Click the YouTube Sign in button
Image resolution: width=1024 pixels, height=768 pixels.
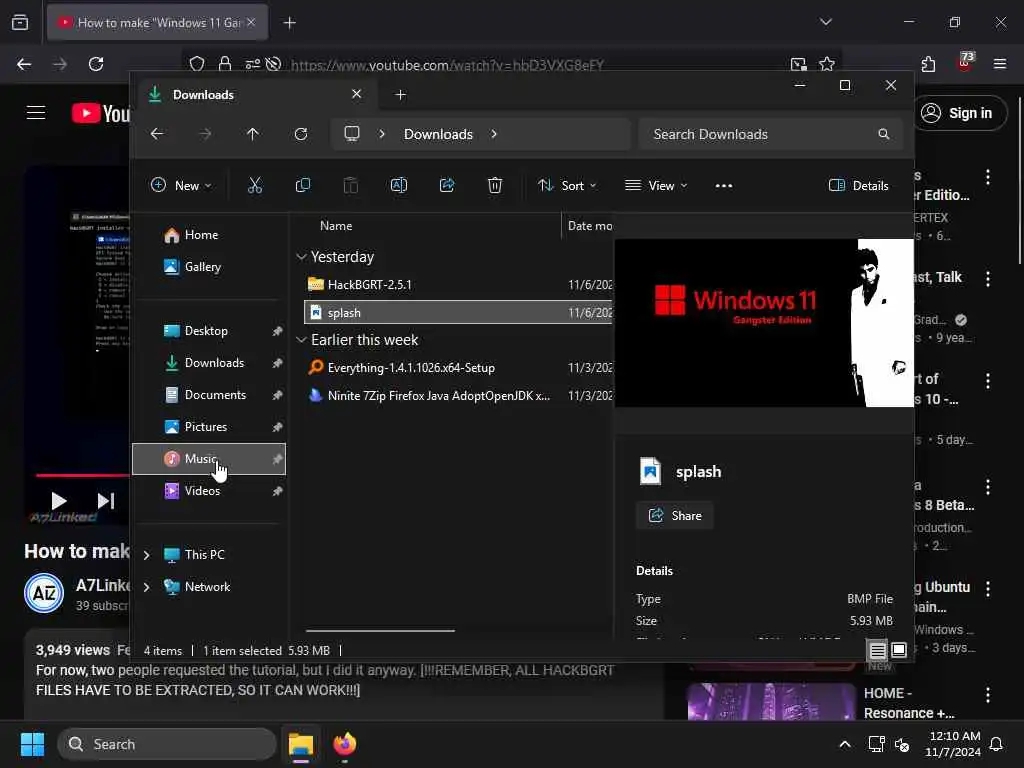(x=959, y=113)
